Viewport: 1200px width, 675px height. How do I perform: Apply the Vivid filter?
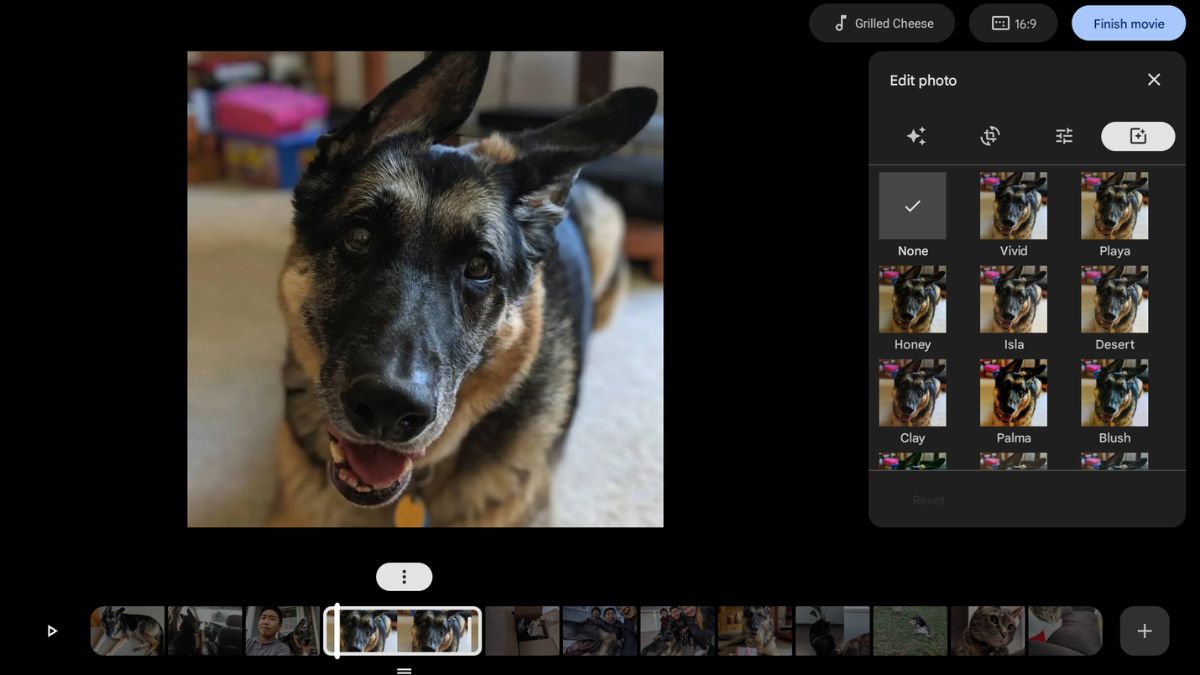point(1013,205)
